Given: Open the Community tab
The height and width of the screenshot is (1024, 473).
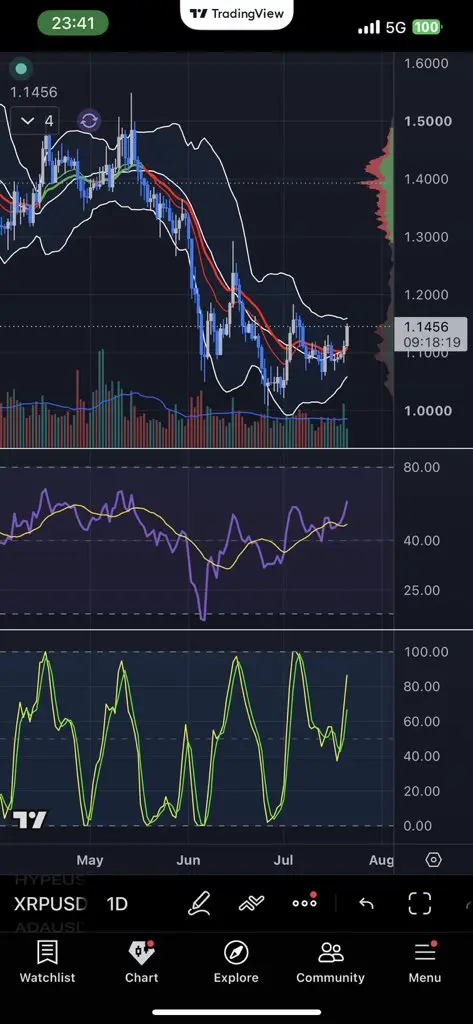Looking at the screenshot, I should [x=331, y=962].
